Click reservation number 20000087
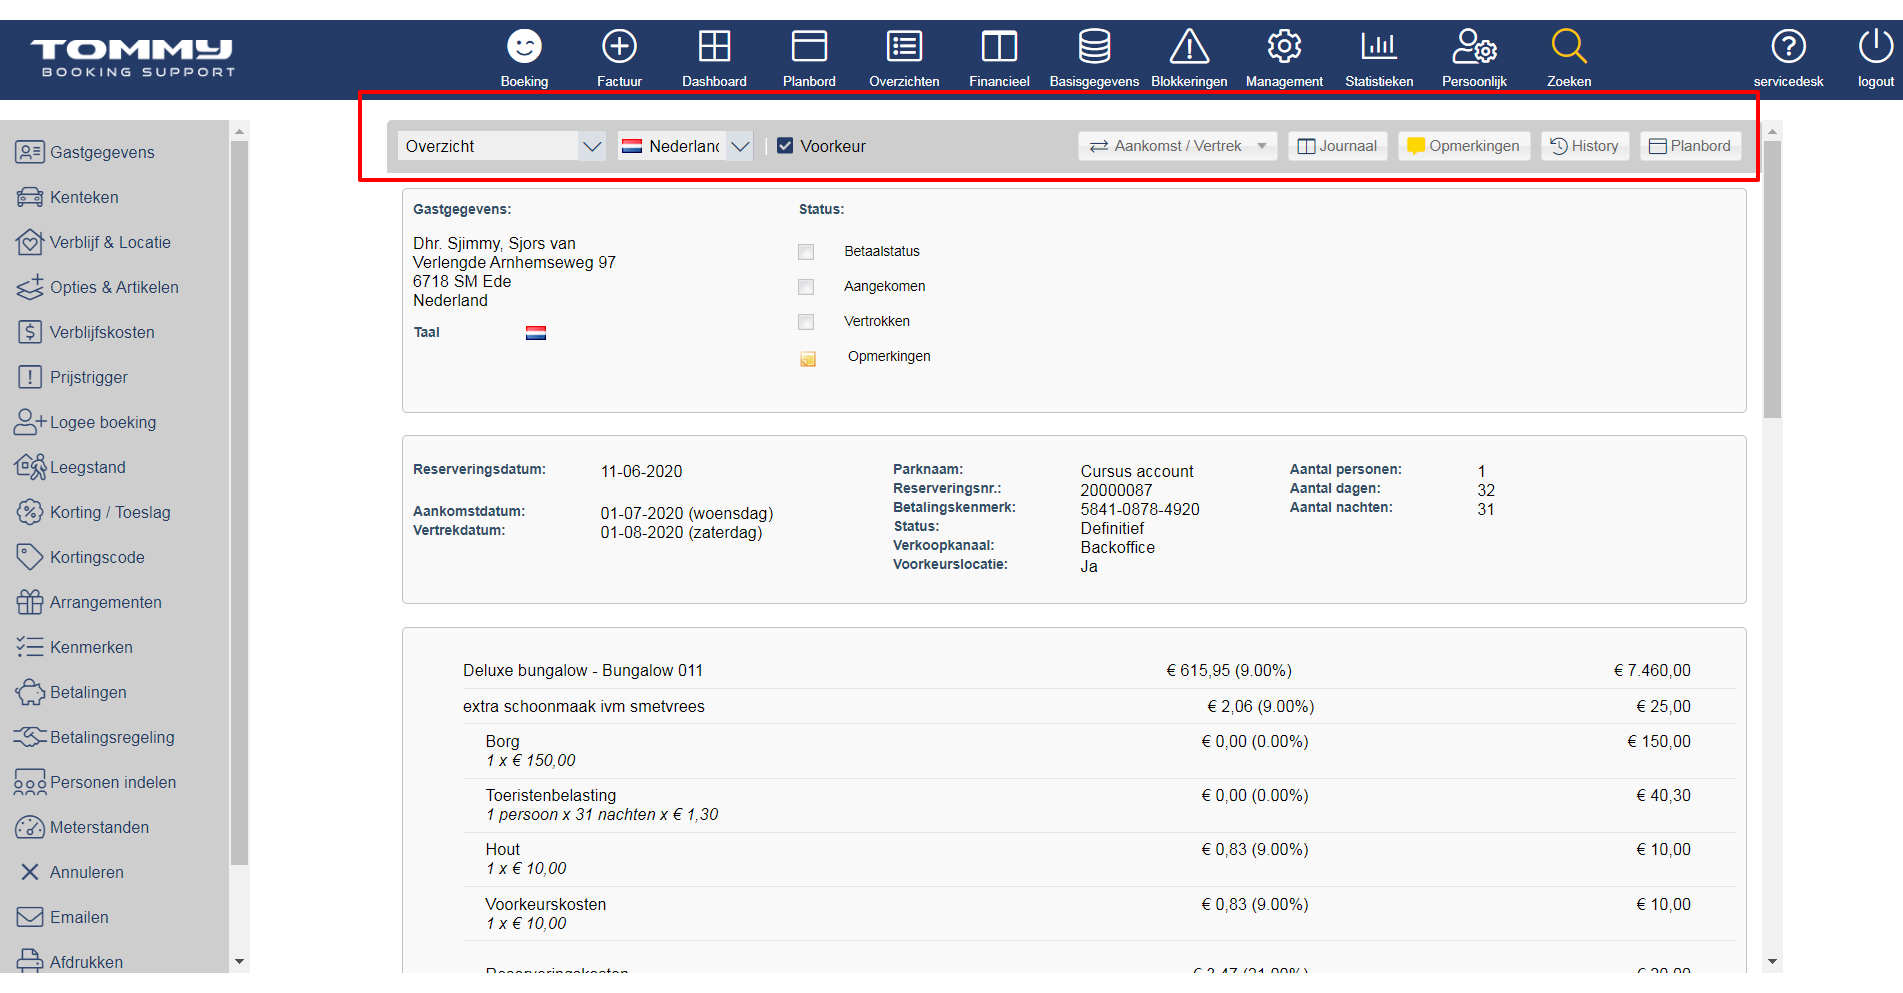Screen dimensions: 1903x993 coord(1116,490)
